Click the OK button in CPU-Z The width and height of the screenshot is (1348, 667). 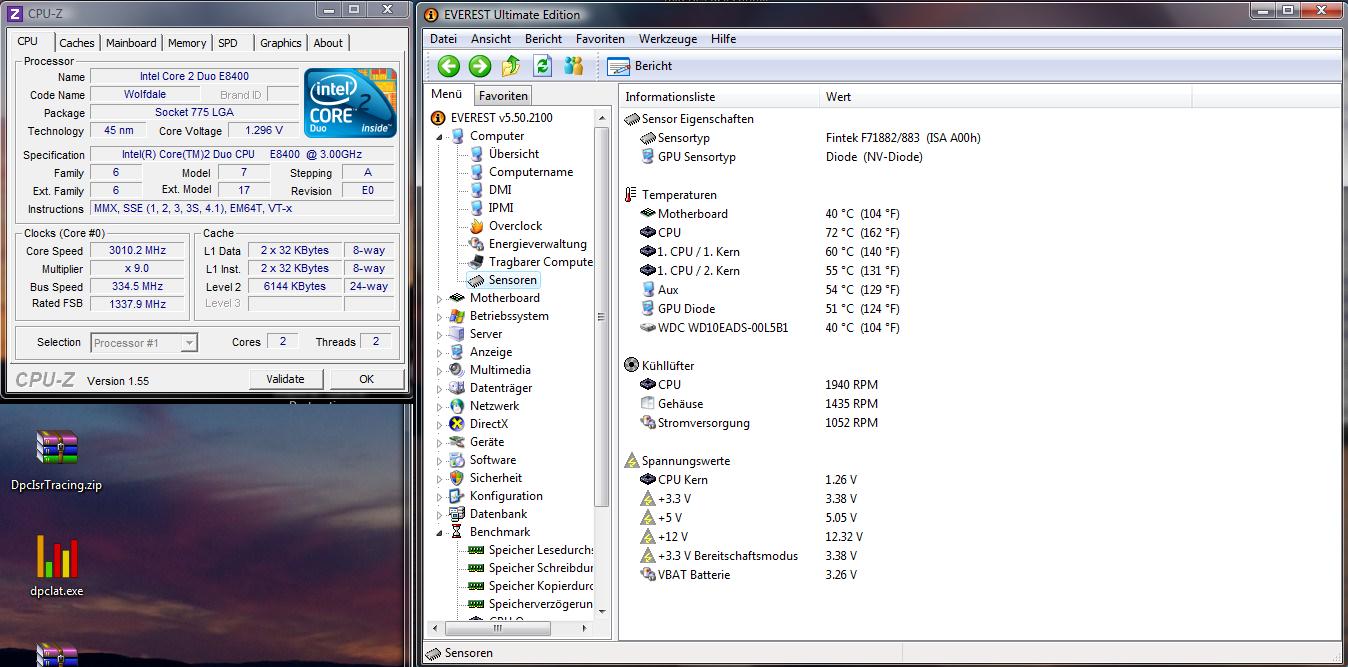366,379
